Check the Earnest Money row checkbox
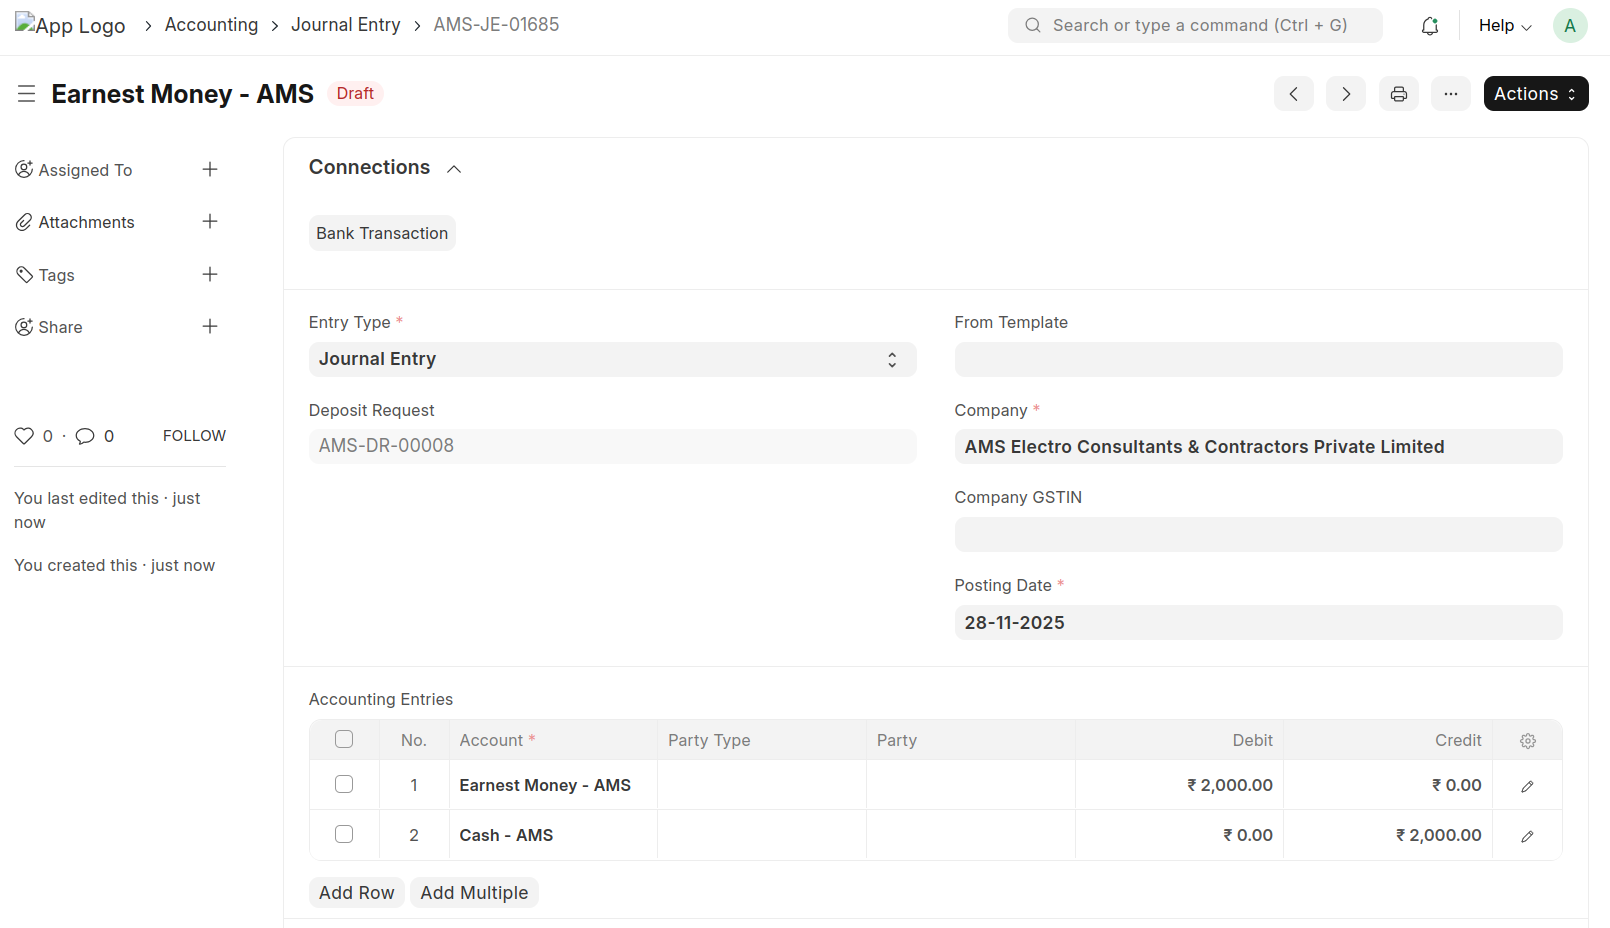 [344, 785]
